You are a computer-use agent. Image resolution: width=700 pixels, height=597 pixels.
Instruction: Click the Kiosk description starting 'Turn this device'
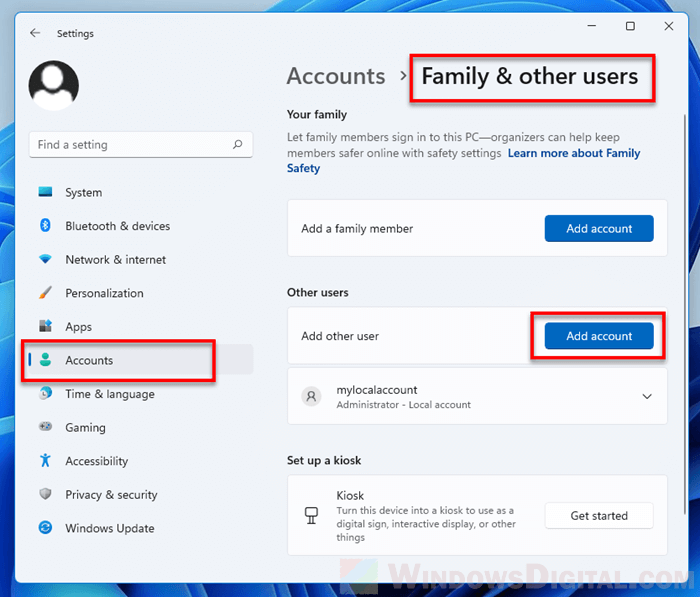tap(426, 524)
